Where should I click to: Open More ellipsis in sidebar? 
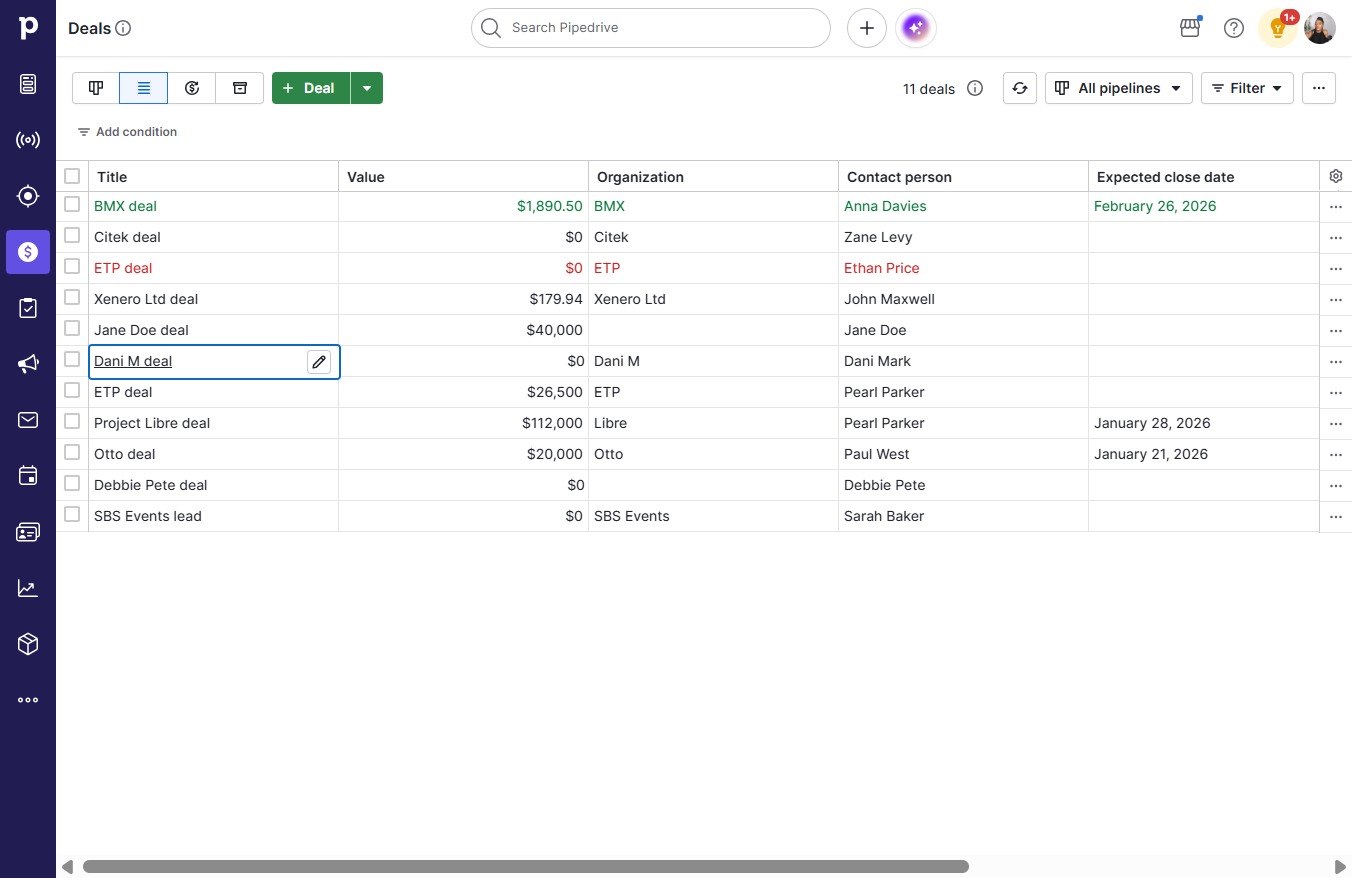pos(28,700)
